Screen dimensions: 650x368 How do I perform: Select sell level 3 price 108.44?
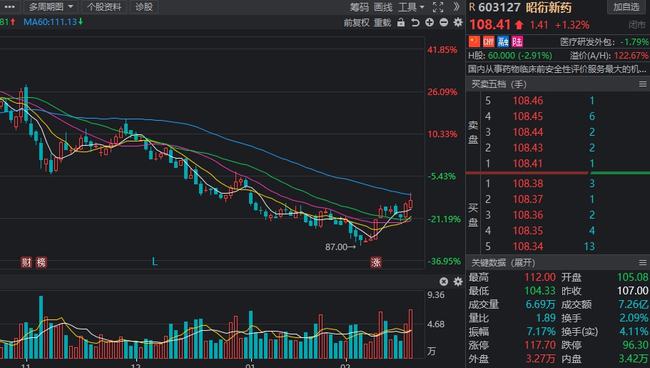(528, 132)
